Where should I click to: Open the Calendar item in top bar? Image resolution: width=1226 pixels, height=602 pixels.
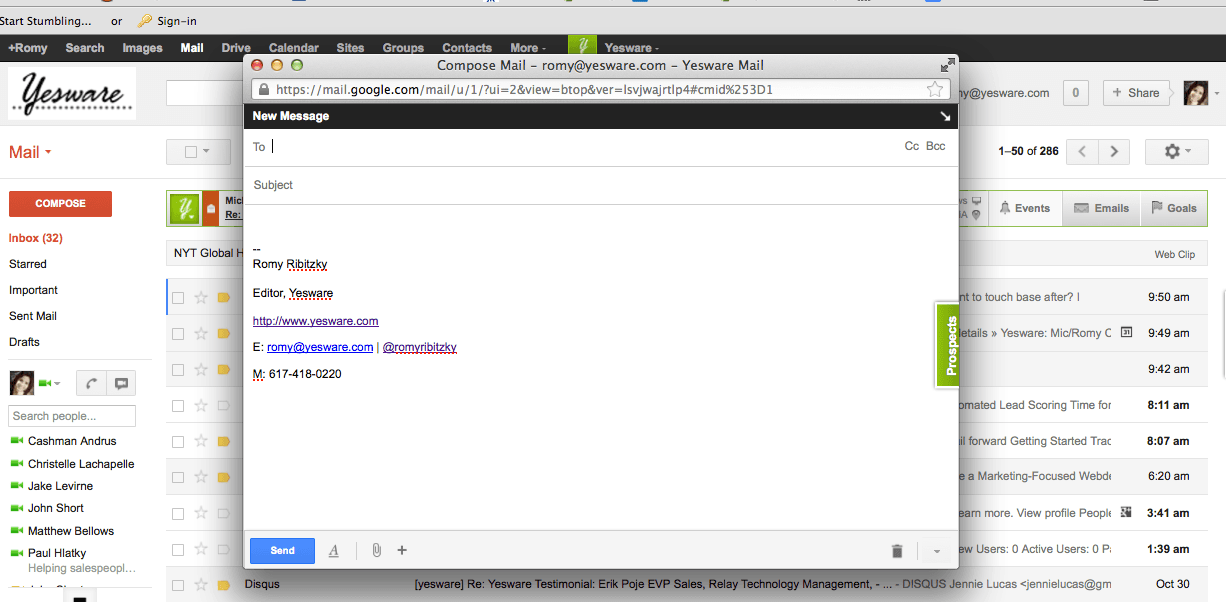(293, 48)
